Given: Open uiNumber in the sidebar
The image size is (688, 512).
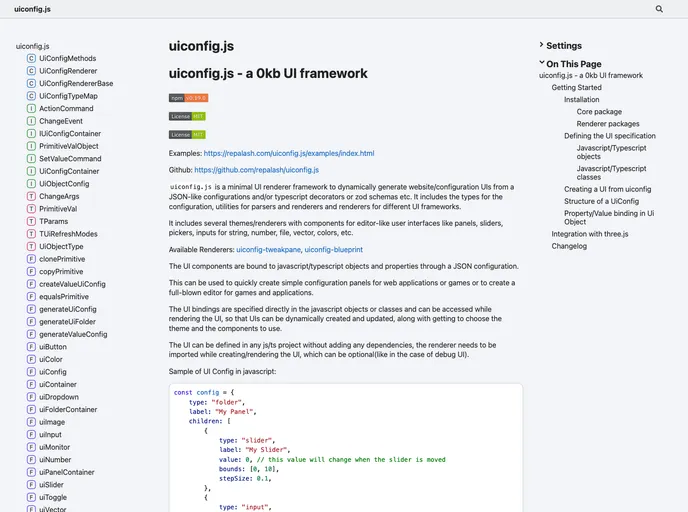Looking at the screenshot, I should point(55,460).
